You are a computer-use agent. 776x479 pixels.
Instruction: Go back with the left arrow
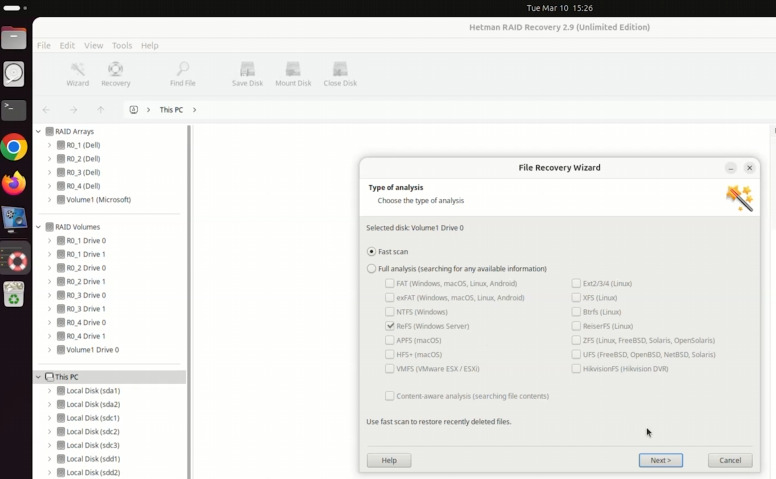pyautogui.click(x=46, y=110)
